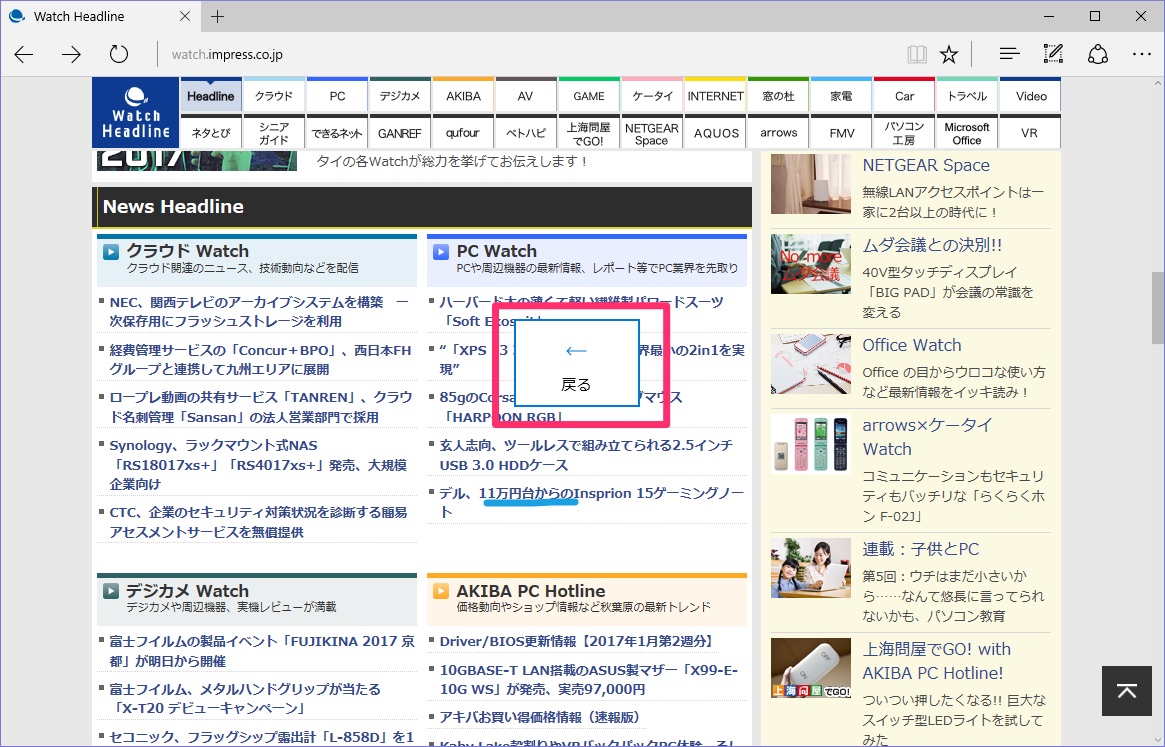
Task: Open the NETGEAR Space navigation item
Action: coord(652,132)
